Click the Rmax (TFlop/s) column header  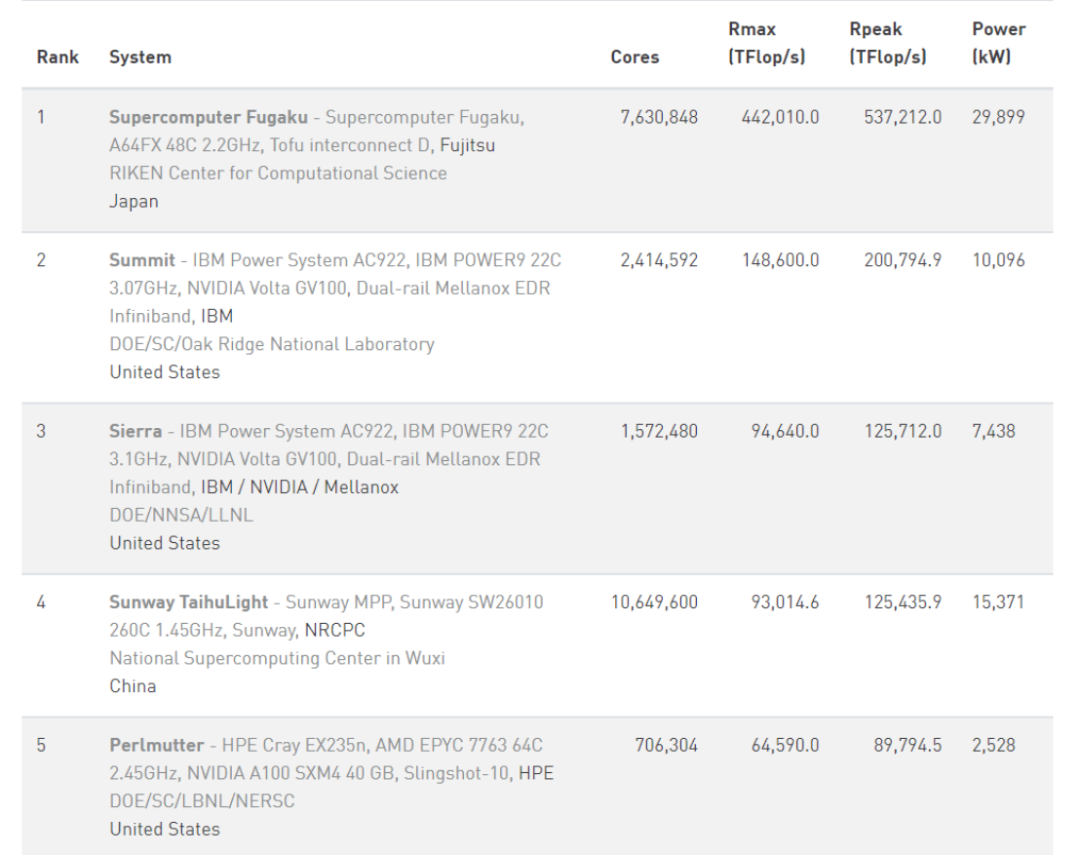[x=767, y=43]
